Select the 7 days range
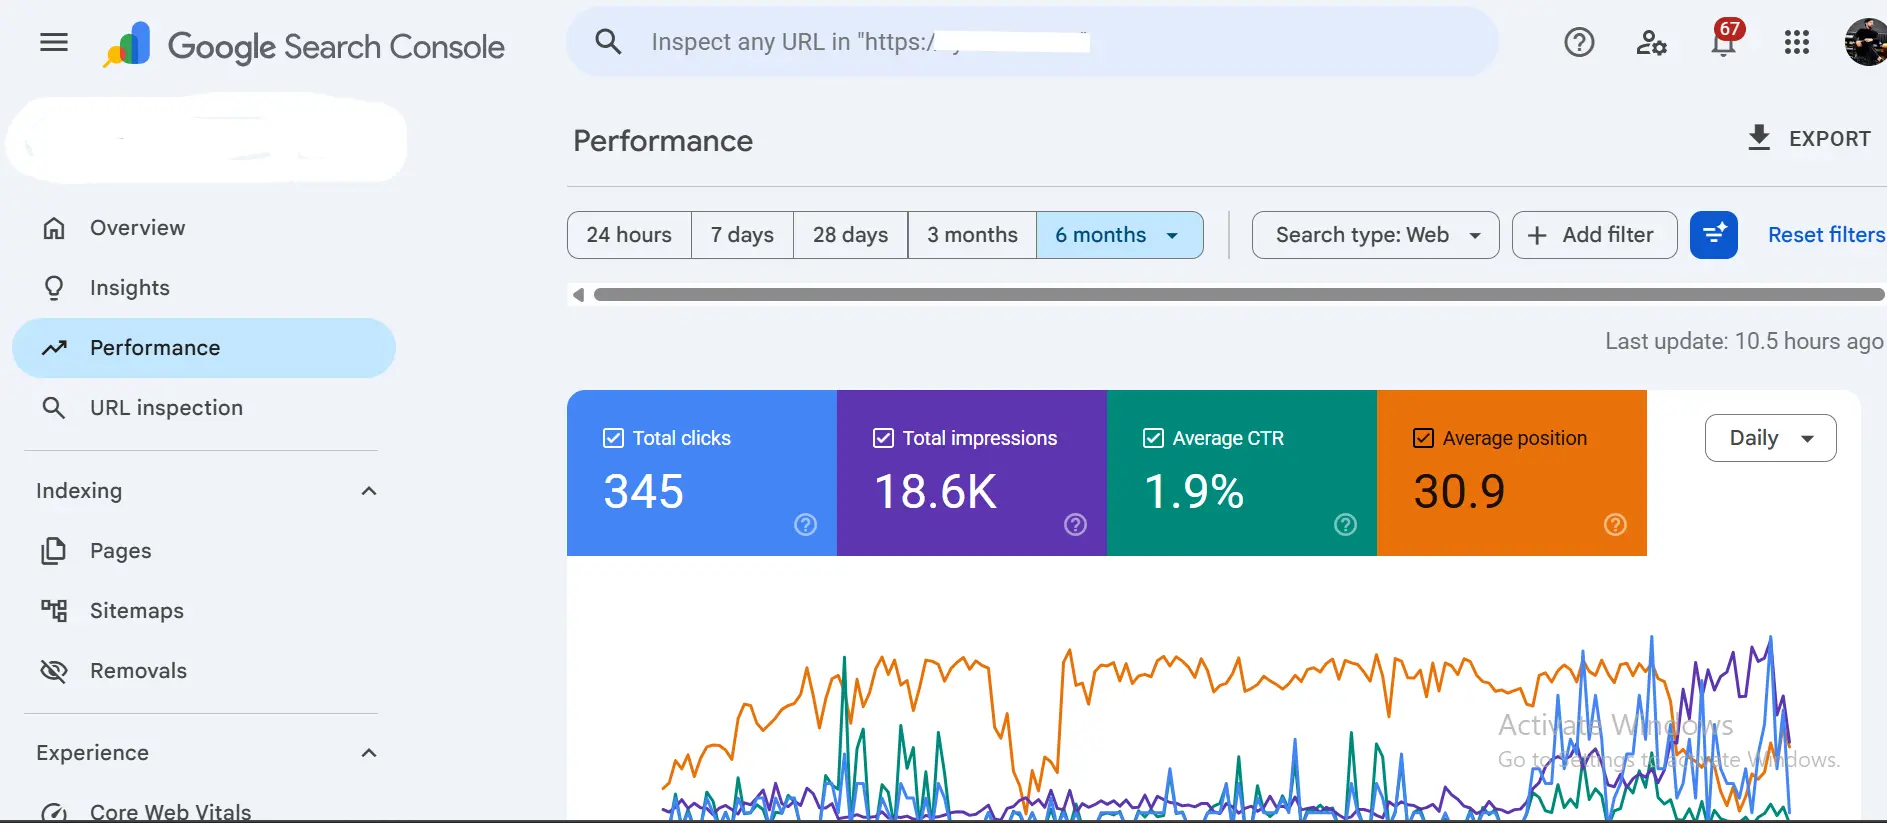 click(x=742, y=235)
